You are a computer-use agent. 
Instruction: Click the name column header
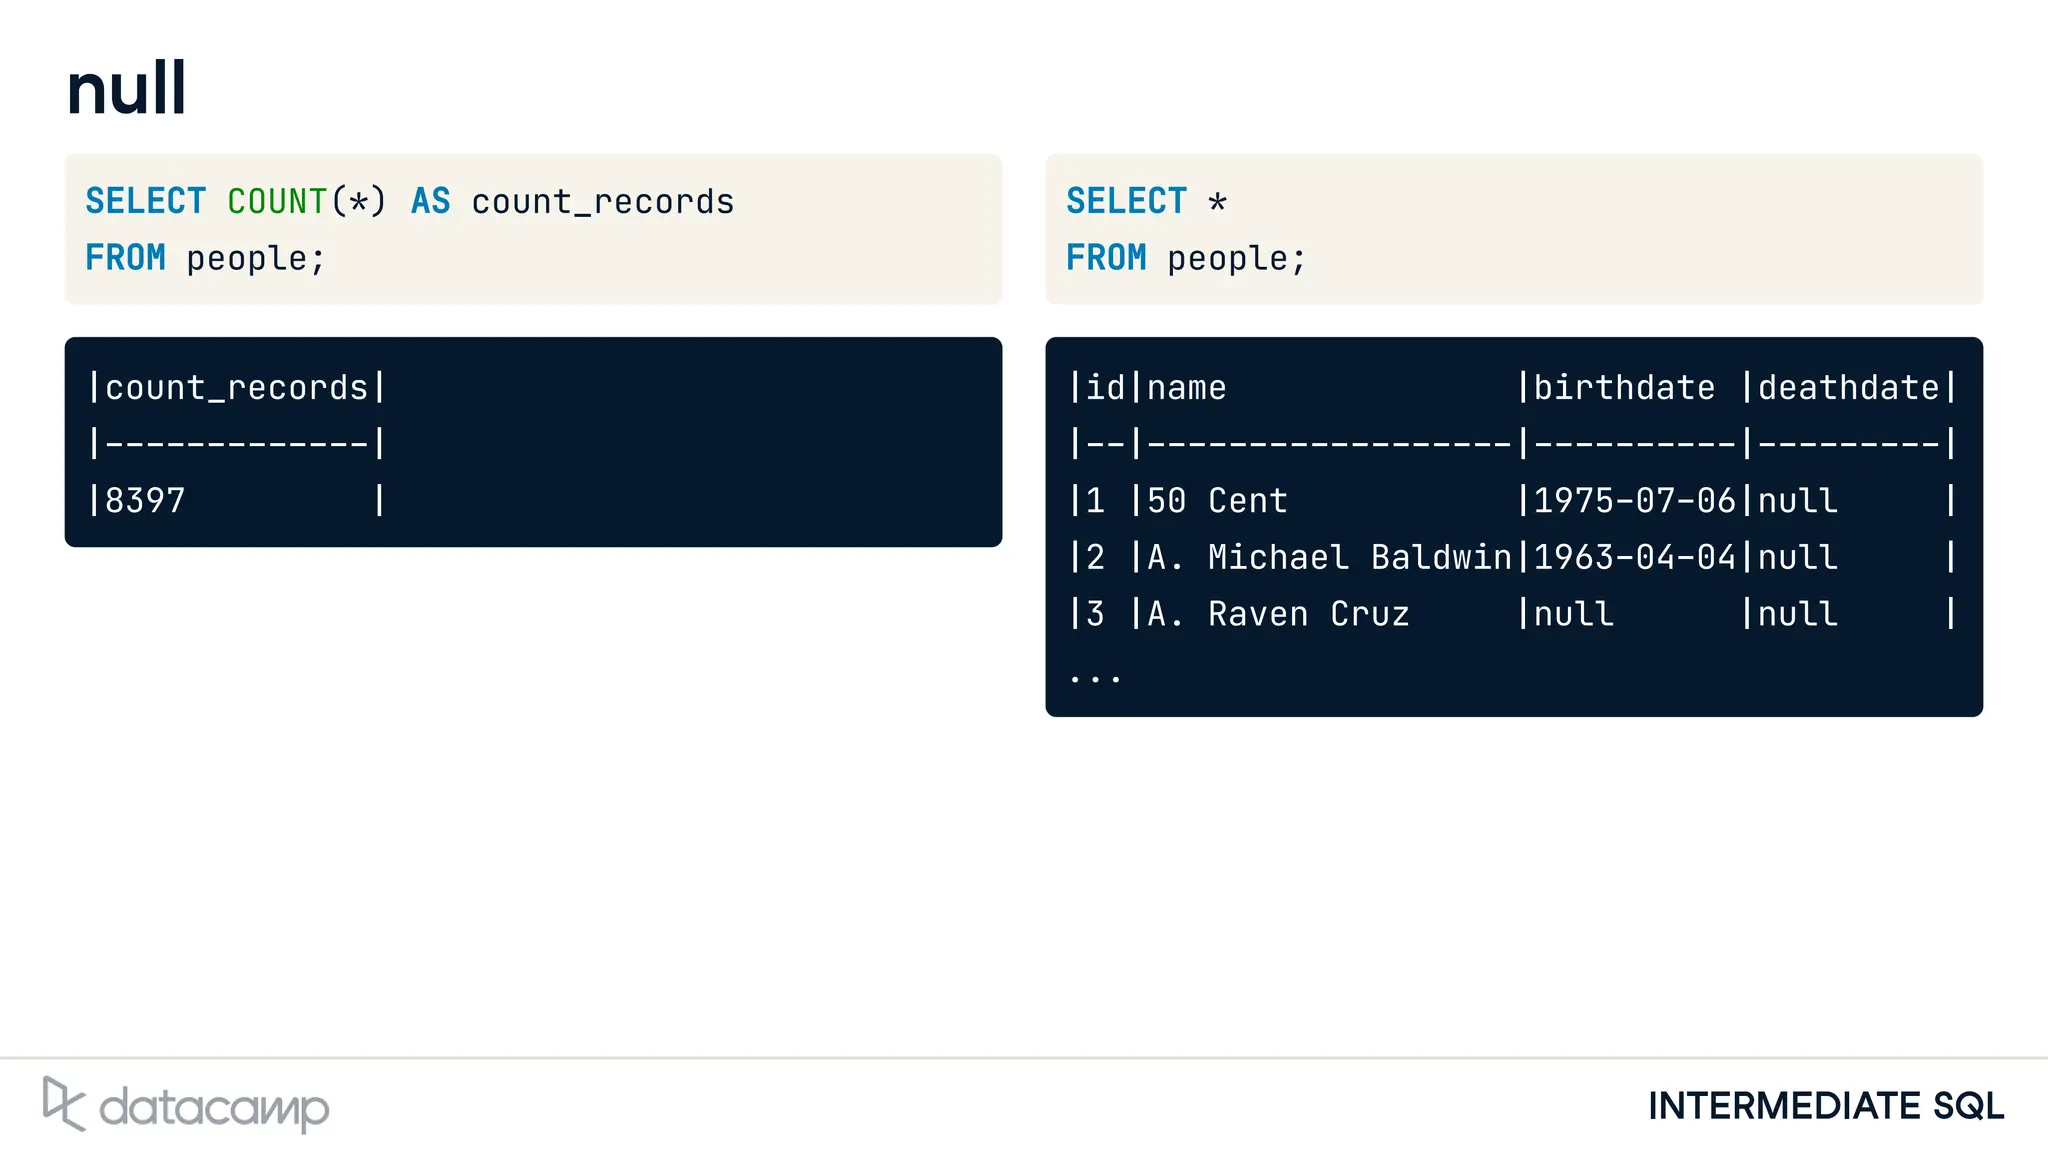(x=1186, y=388)
